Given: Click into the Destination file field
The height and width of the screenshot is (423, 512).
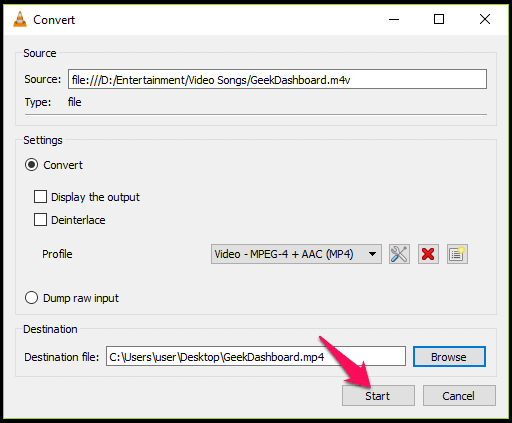Looking at the screenshot, I should pyautogui.click(x=256, y=356).
